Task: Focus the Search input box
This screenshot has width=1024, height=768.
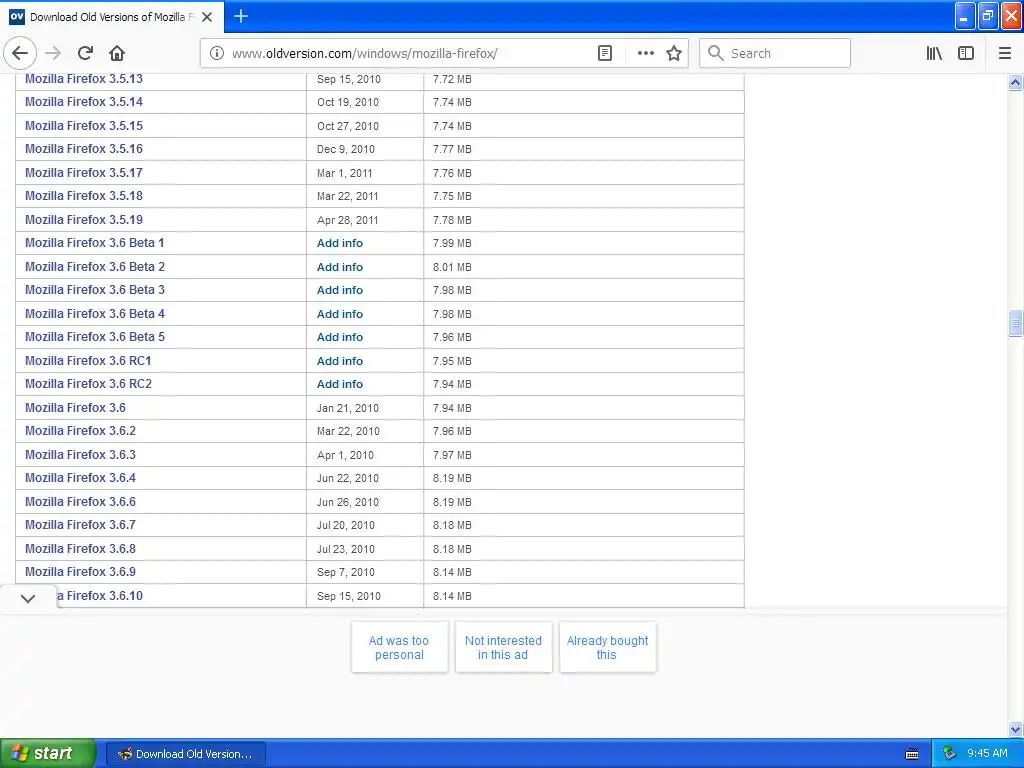Action: pos(775,54)
